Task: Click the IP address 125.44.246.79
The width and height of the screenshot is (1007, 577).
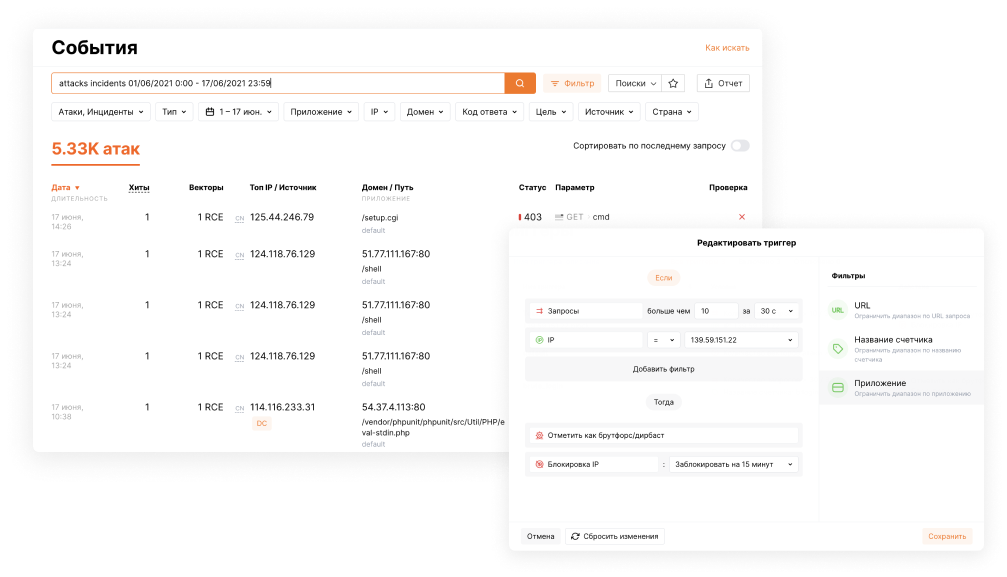Action: click(282, 217)
